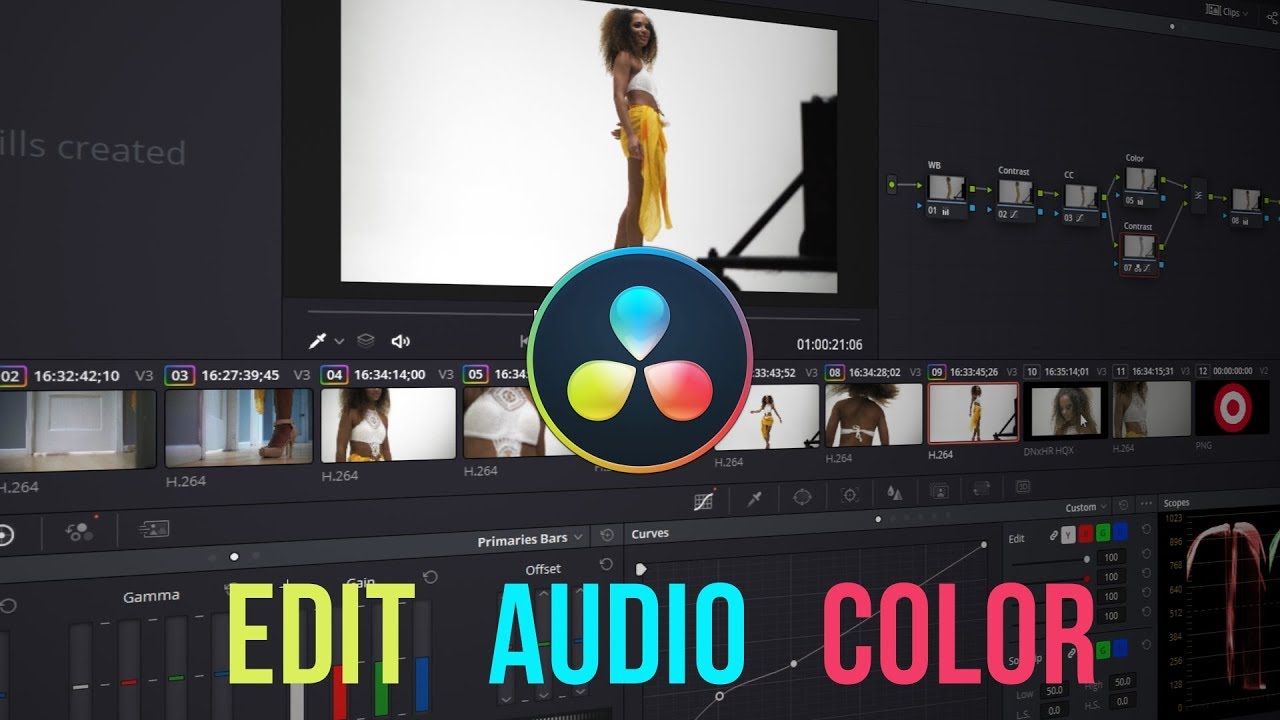Open the 3D stereoscopic palette icon
The width and height of the screenshot is (1280, 720).
(1023, 487)
